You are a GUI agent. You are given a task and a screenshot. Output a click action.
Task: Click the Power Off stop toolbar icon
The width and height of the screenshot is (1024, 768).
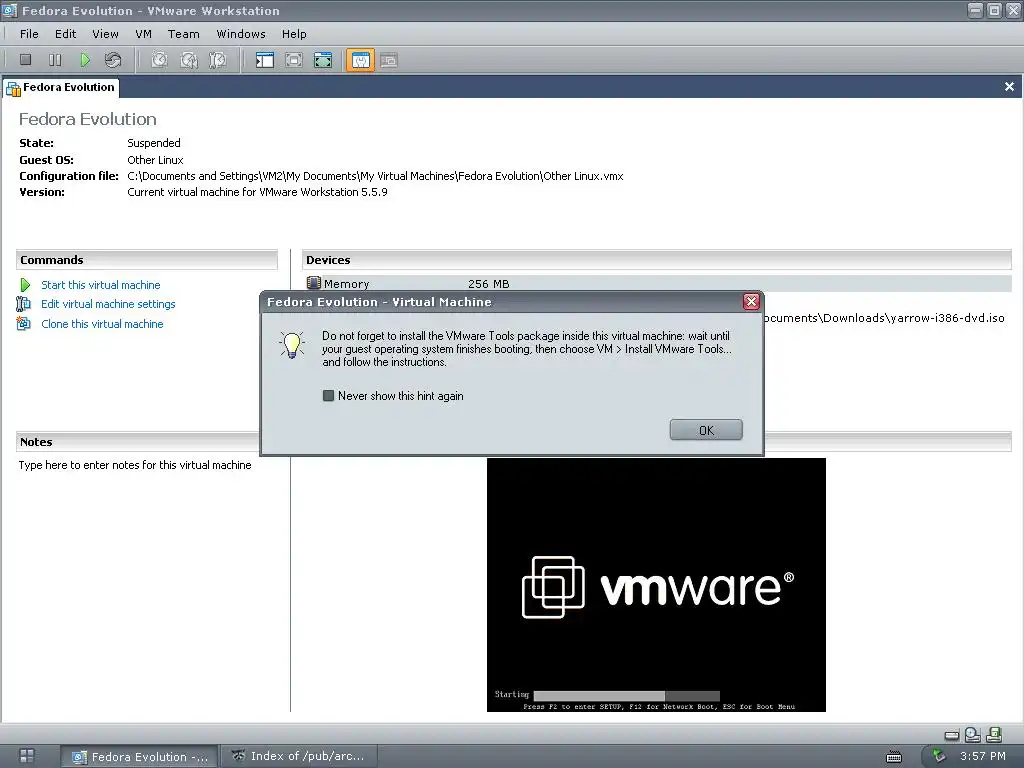(x=25, y=60)
